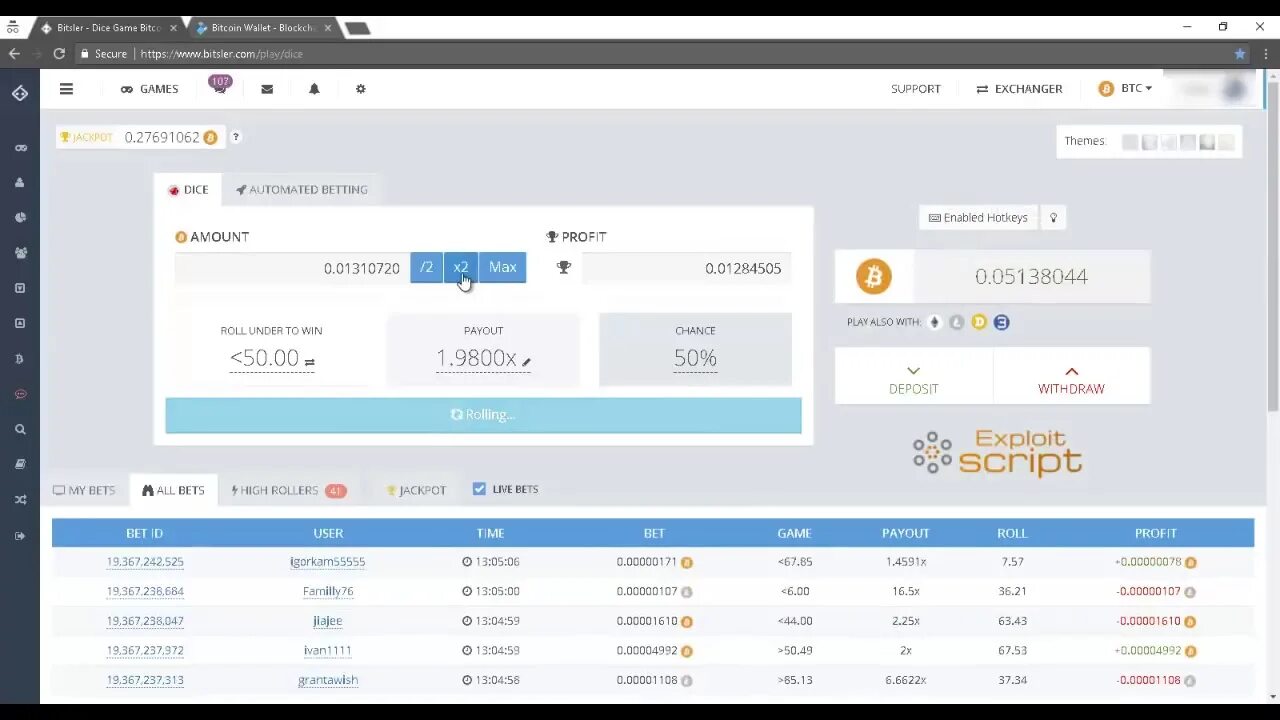Open the chat messages icon with 107 badge
This screenshot has height=720, width=1280.
[219, 87]
